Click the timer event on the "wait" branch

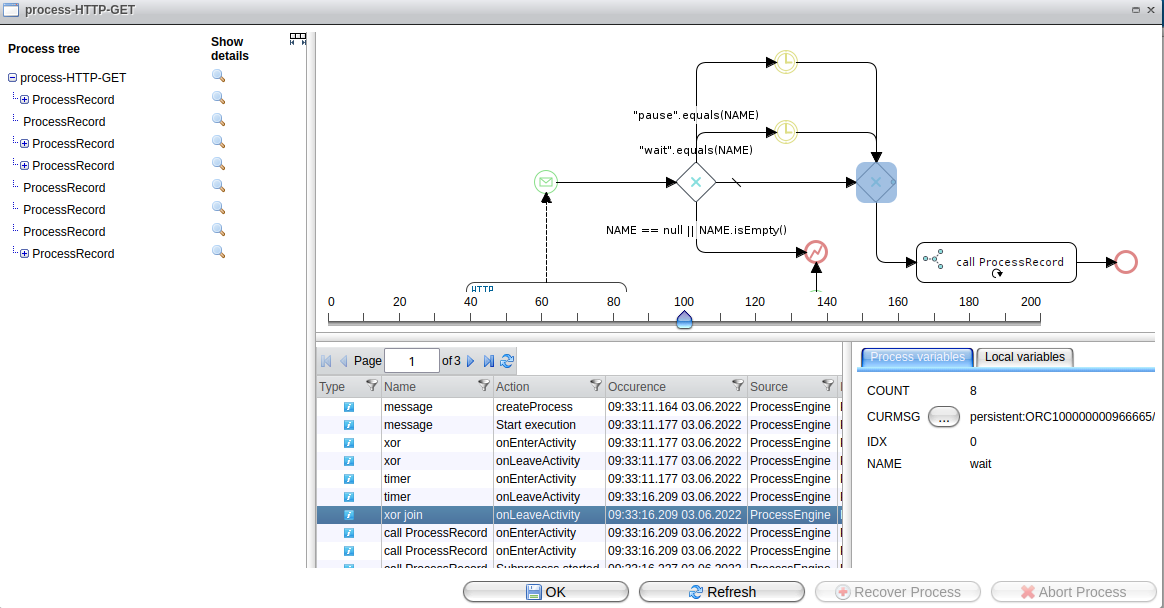pos(786,132)
